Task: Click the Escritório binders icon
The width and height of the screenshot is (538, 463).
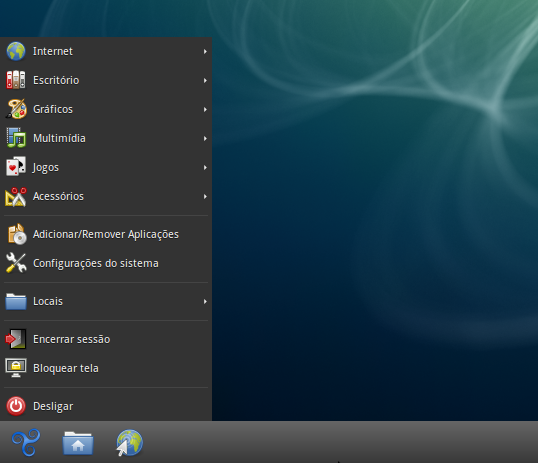Action: point(16,80)
